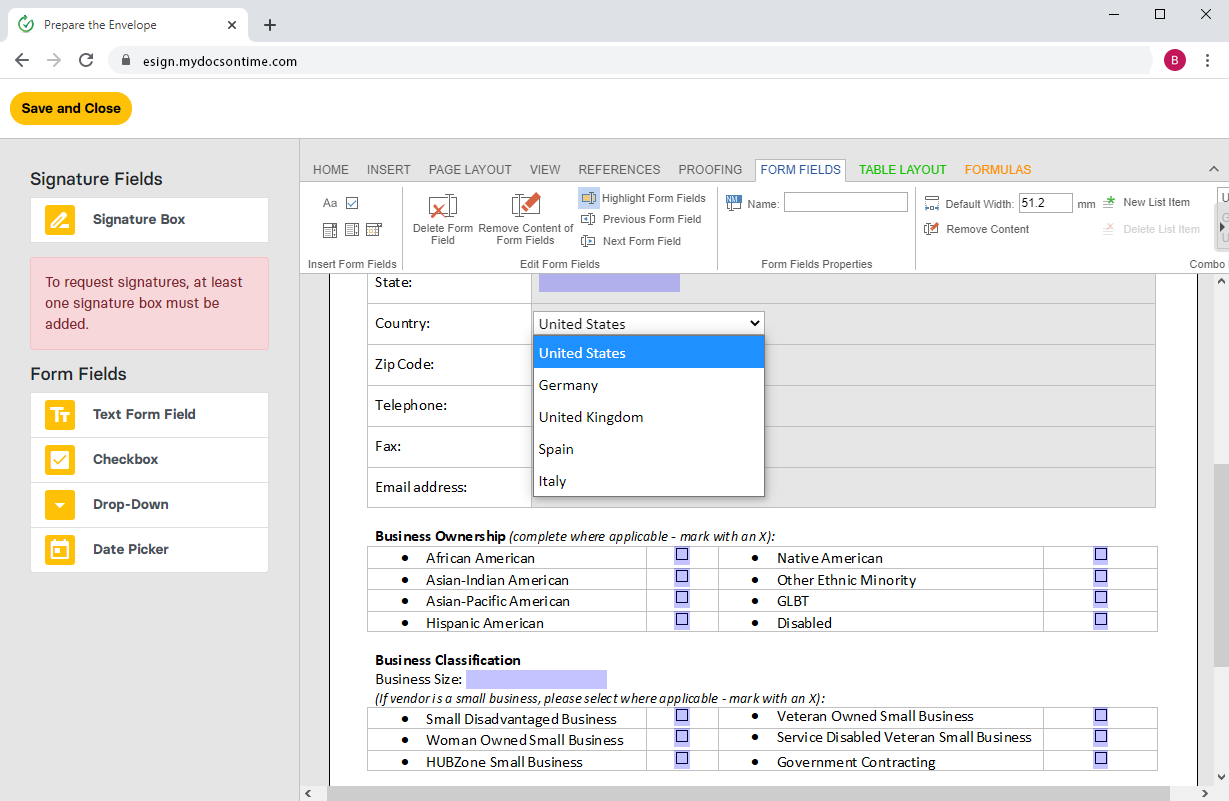Click the Save and Close button
1229x801 pixels.
click(x=71, y=109)
